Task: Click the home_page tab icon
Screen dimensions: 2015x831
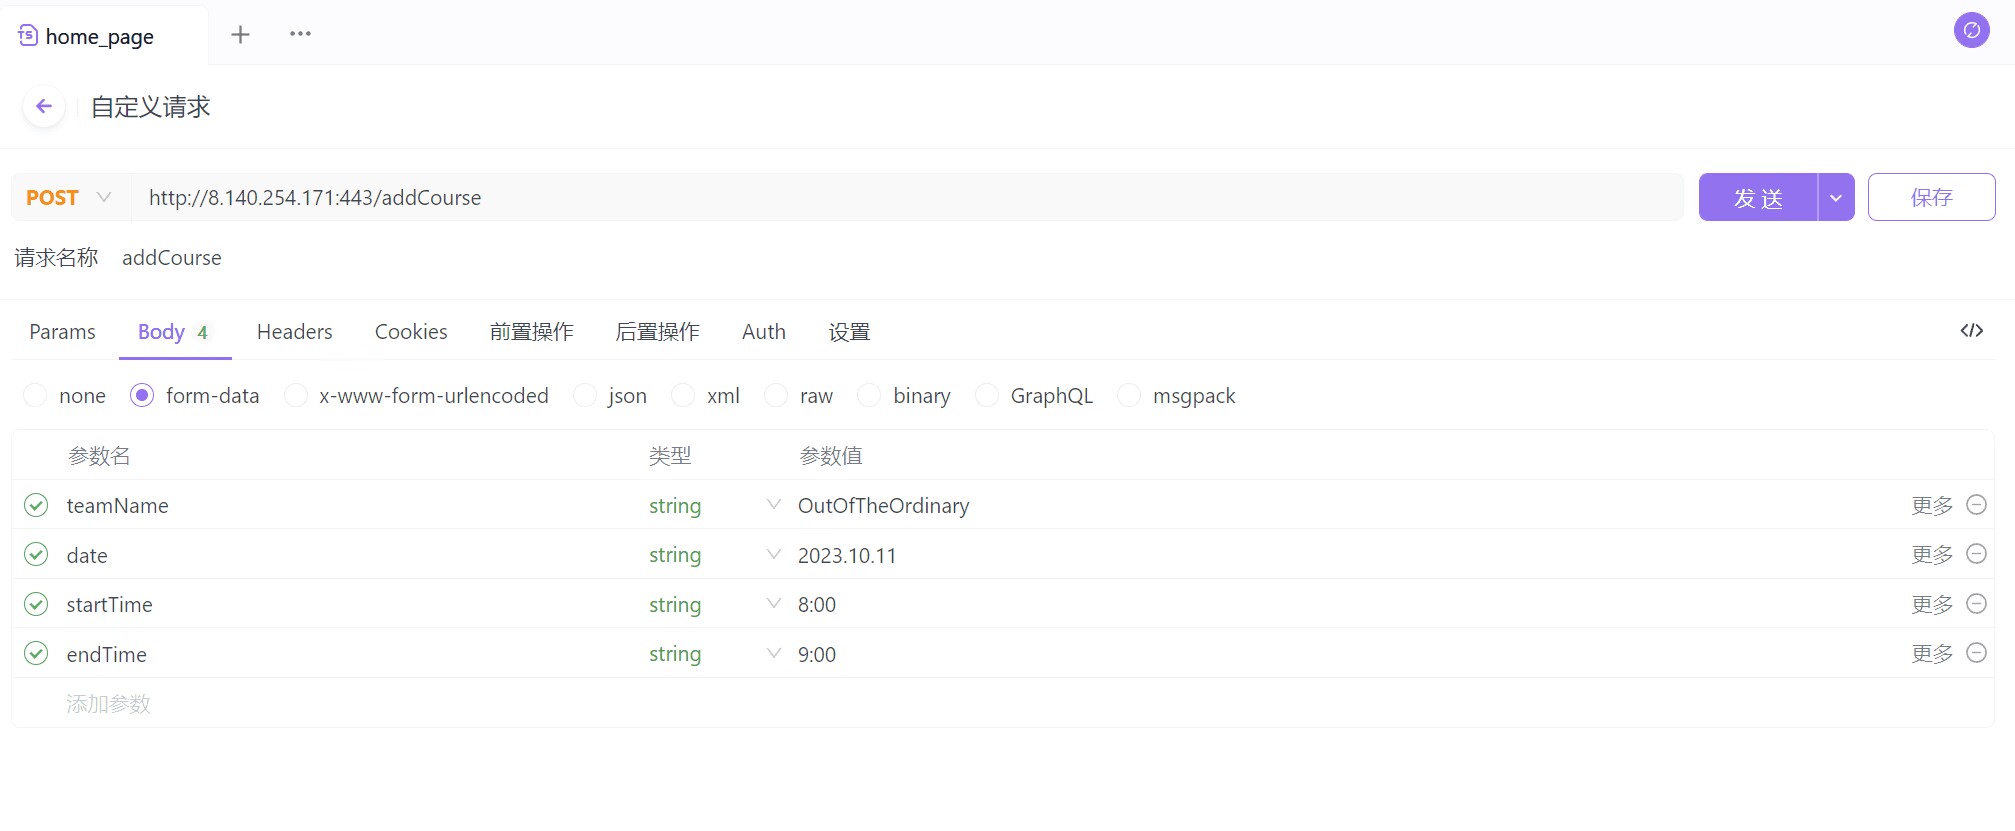Action: (28, 36)
